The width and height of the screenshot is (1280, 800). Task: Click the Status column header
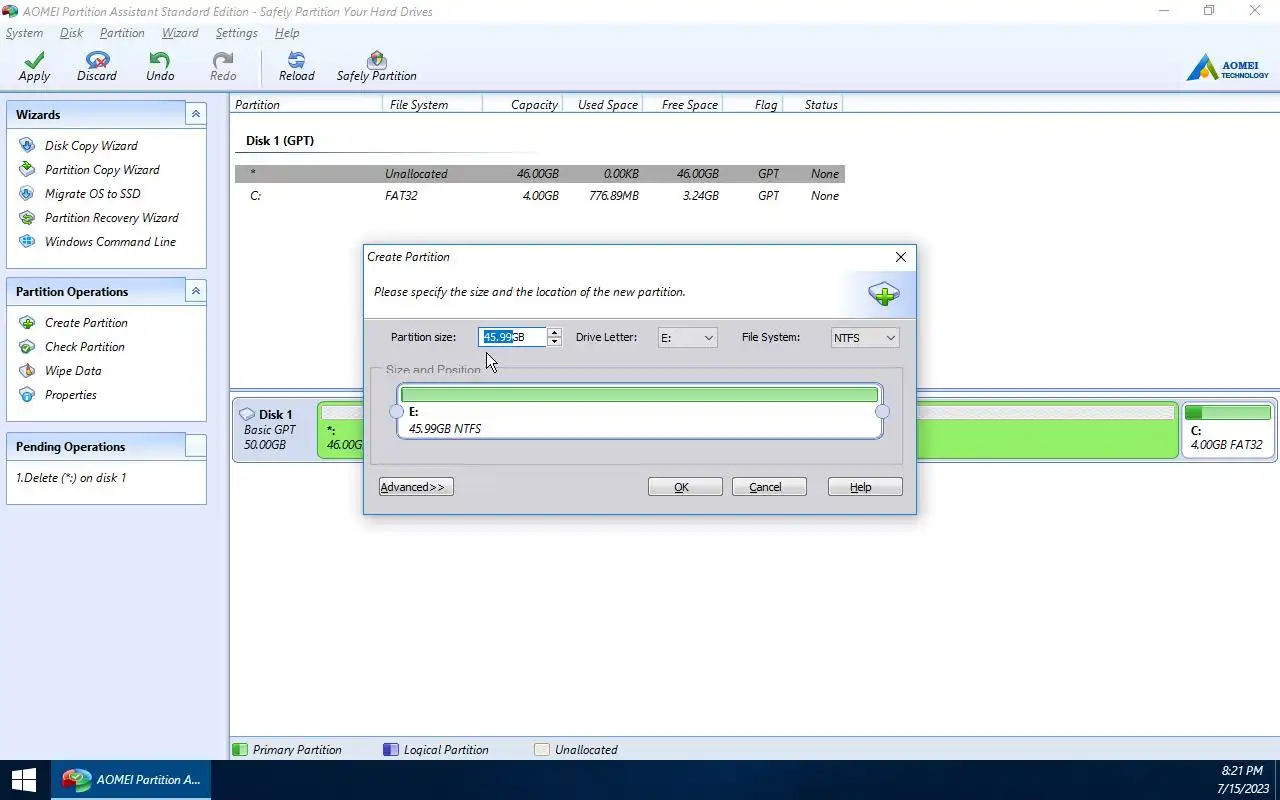[813, 104]
